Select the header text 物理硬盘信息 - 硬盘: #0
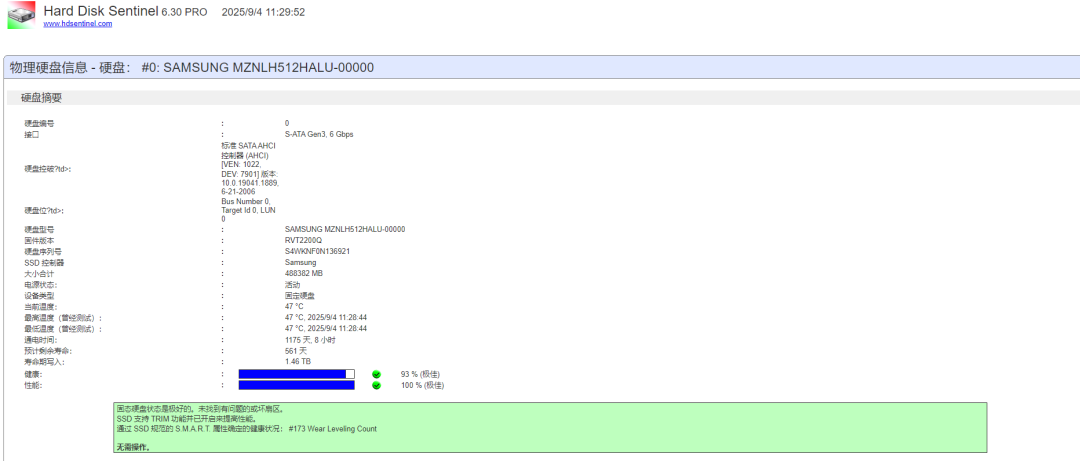1080x461 pixels. [85, 68]
